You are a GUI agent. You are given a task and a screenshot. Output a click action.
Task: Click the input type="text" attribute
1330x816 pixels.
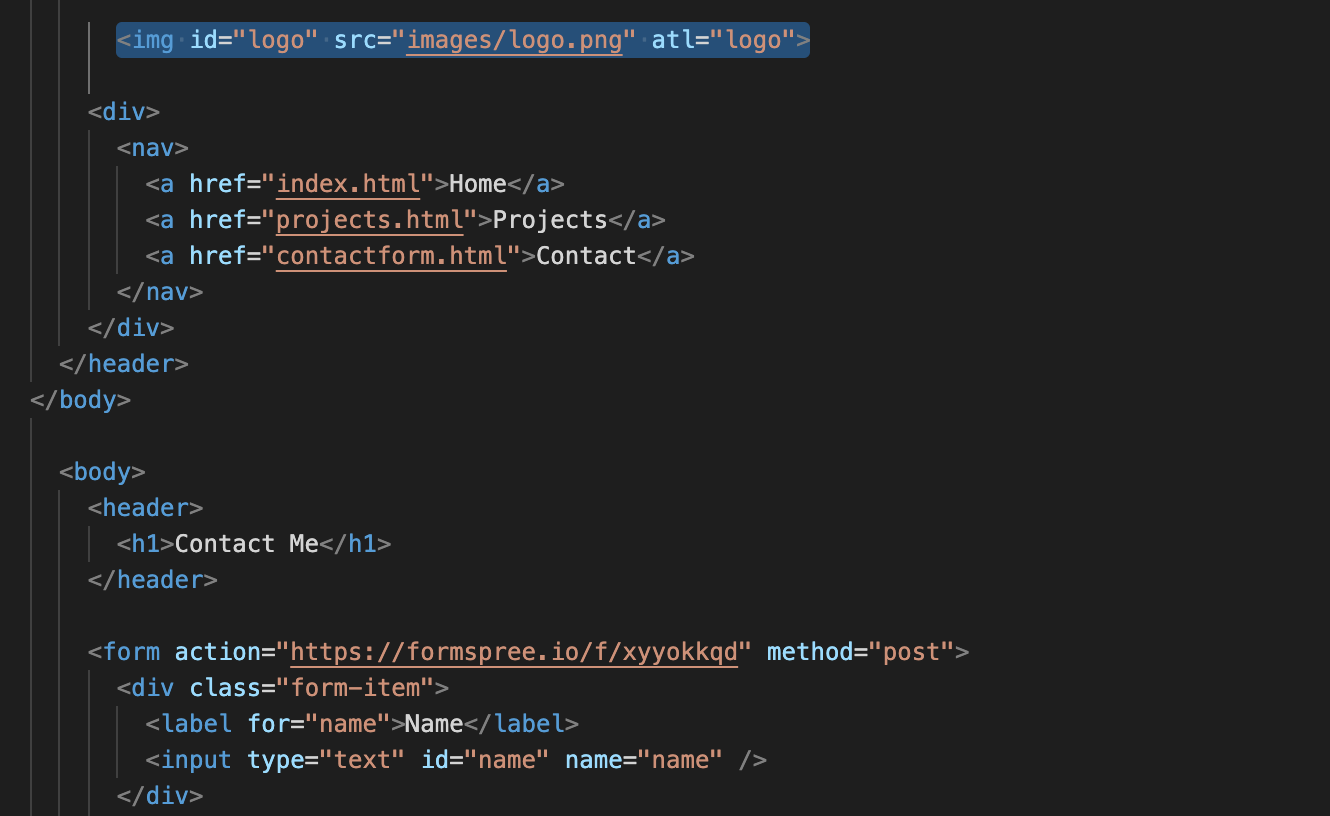click(326, 760)
